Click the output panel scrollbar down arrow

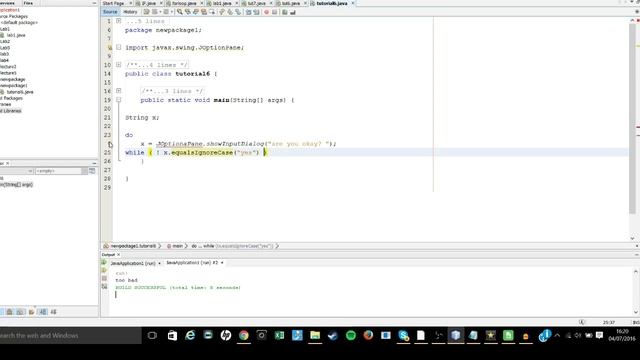pos(636,312)
